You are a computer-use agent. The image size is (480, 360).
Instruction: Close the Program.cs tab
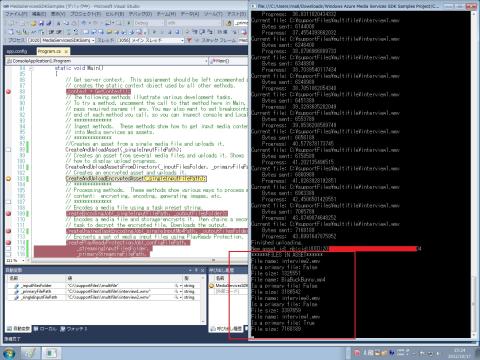[66, 51]
